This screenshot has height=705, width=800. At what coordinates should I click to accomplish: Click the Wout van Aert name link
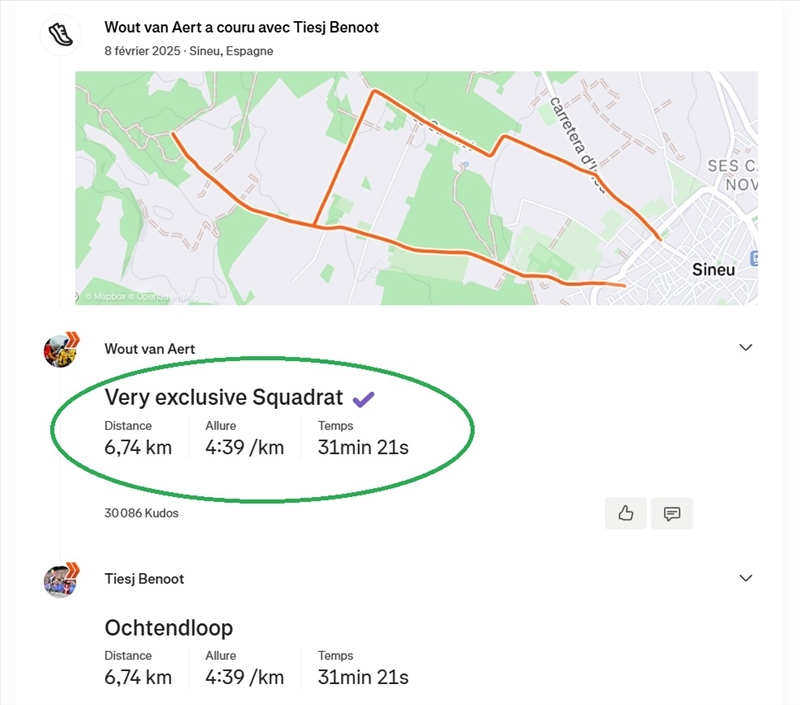(x=149, y=349)
